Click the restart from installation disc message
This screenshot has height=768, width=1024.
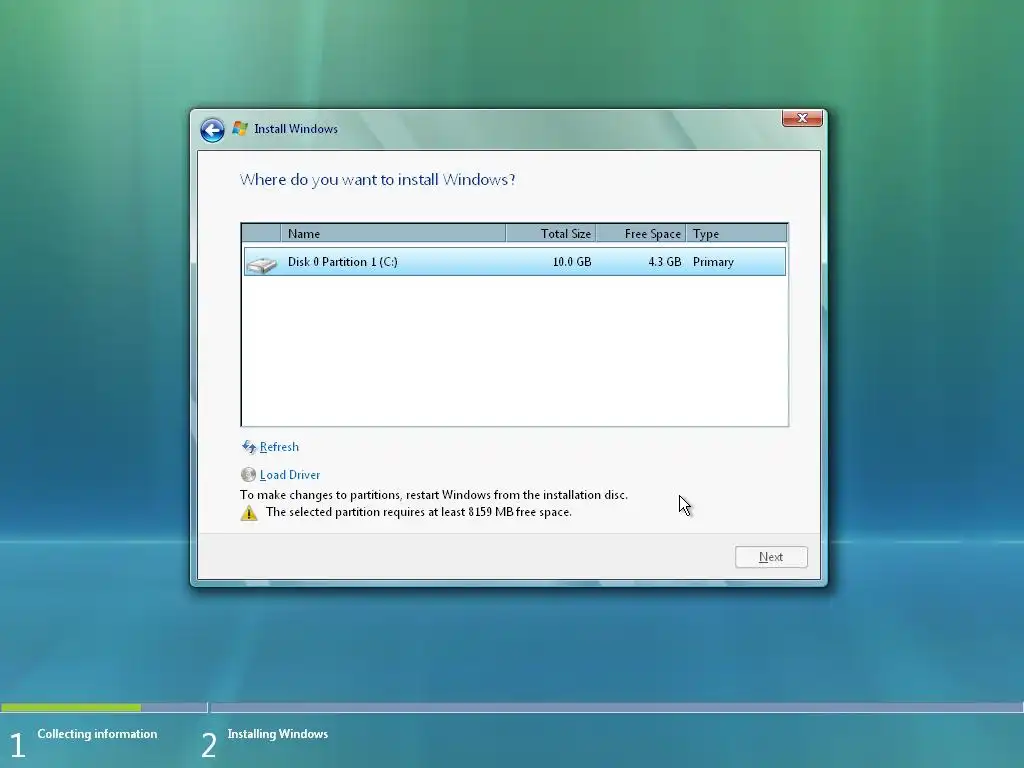click(x=434, y=495)
